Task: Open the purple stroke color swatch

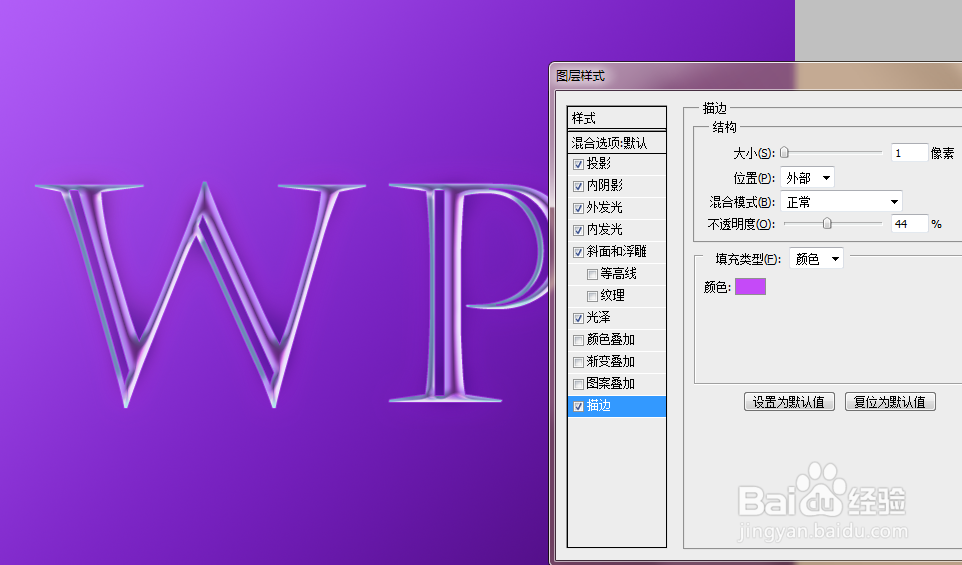Action: coord(750,286)
